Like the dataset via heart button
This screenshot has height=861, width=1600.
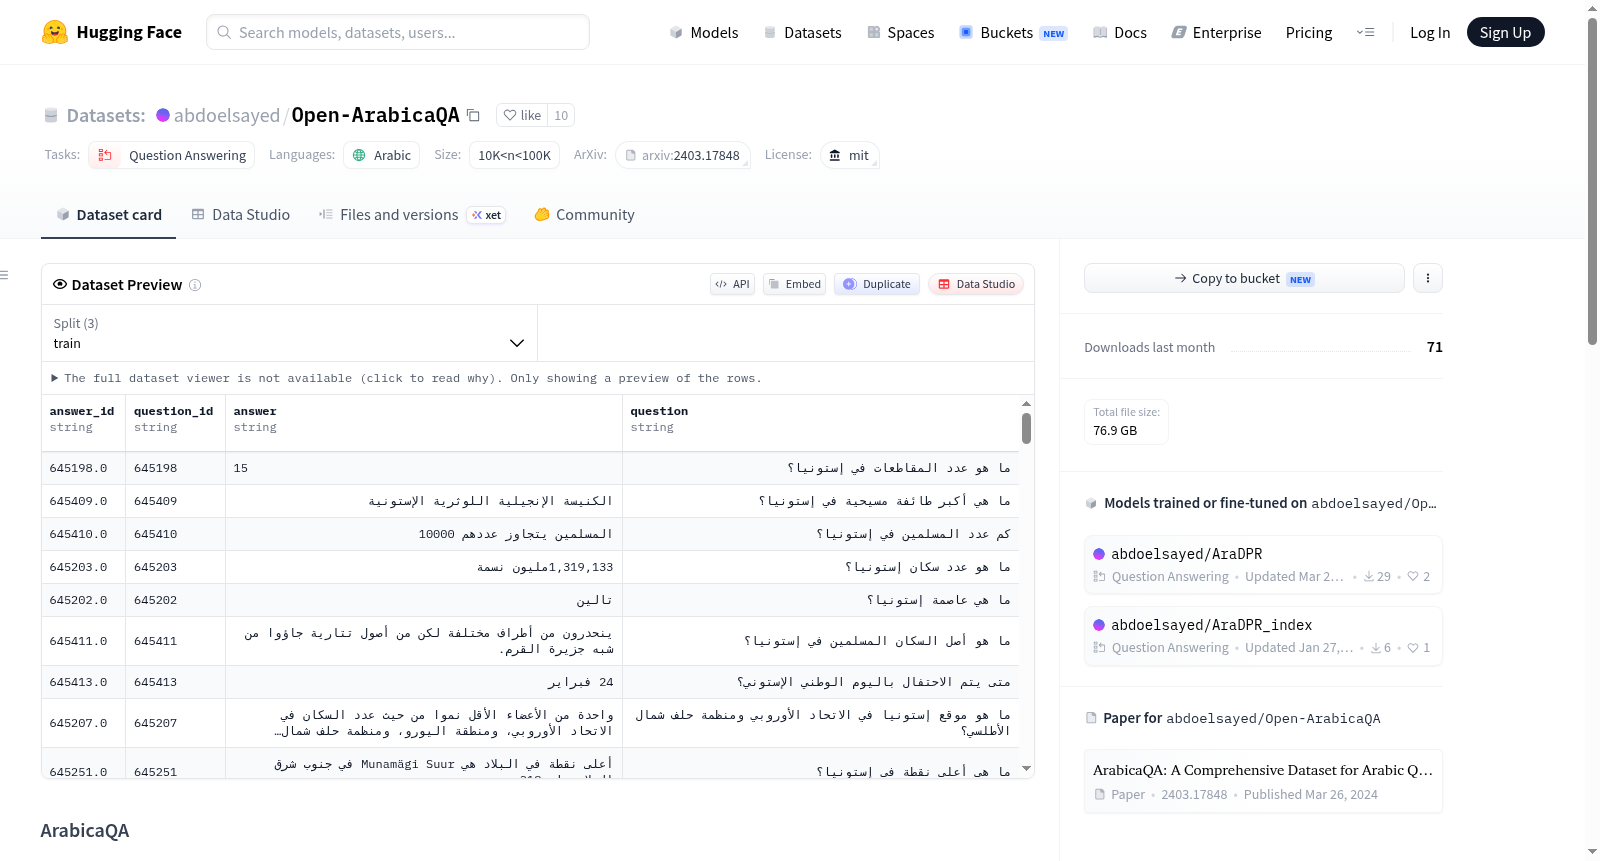[522, 115]
